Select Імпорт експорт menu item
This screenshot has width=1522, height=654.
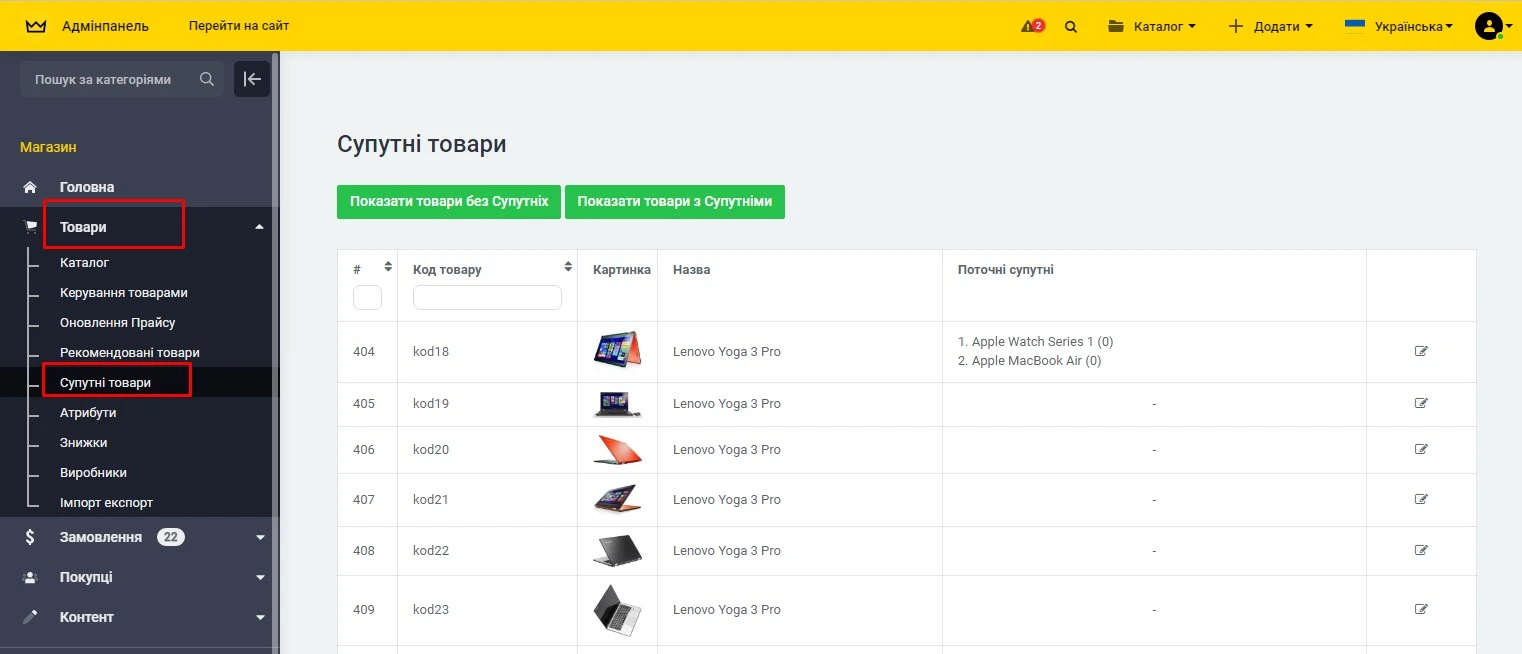click(x=106, y=503)
